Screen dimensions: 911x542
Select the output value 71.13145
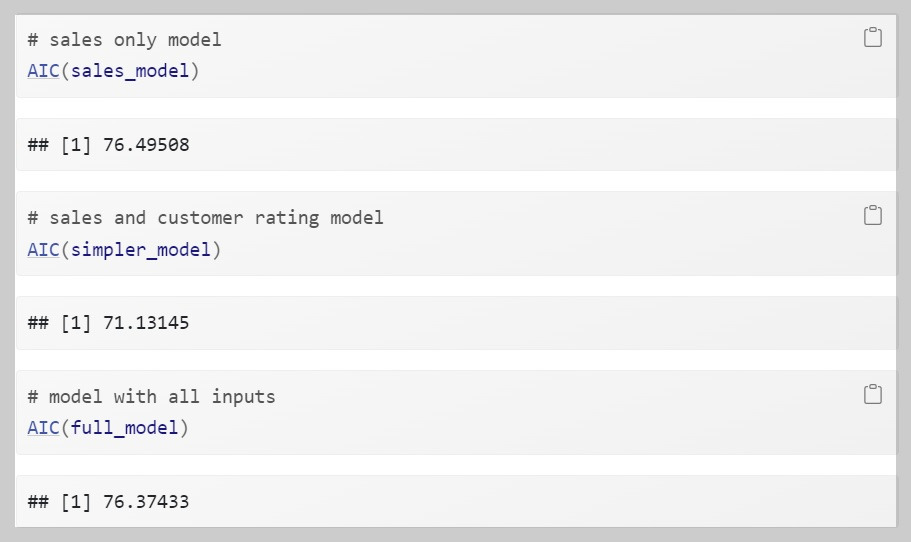click(x=146, y=323)
